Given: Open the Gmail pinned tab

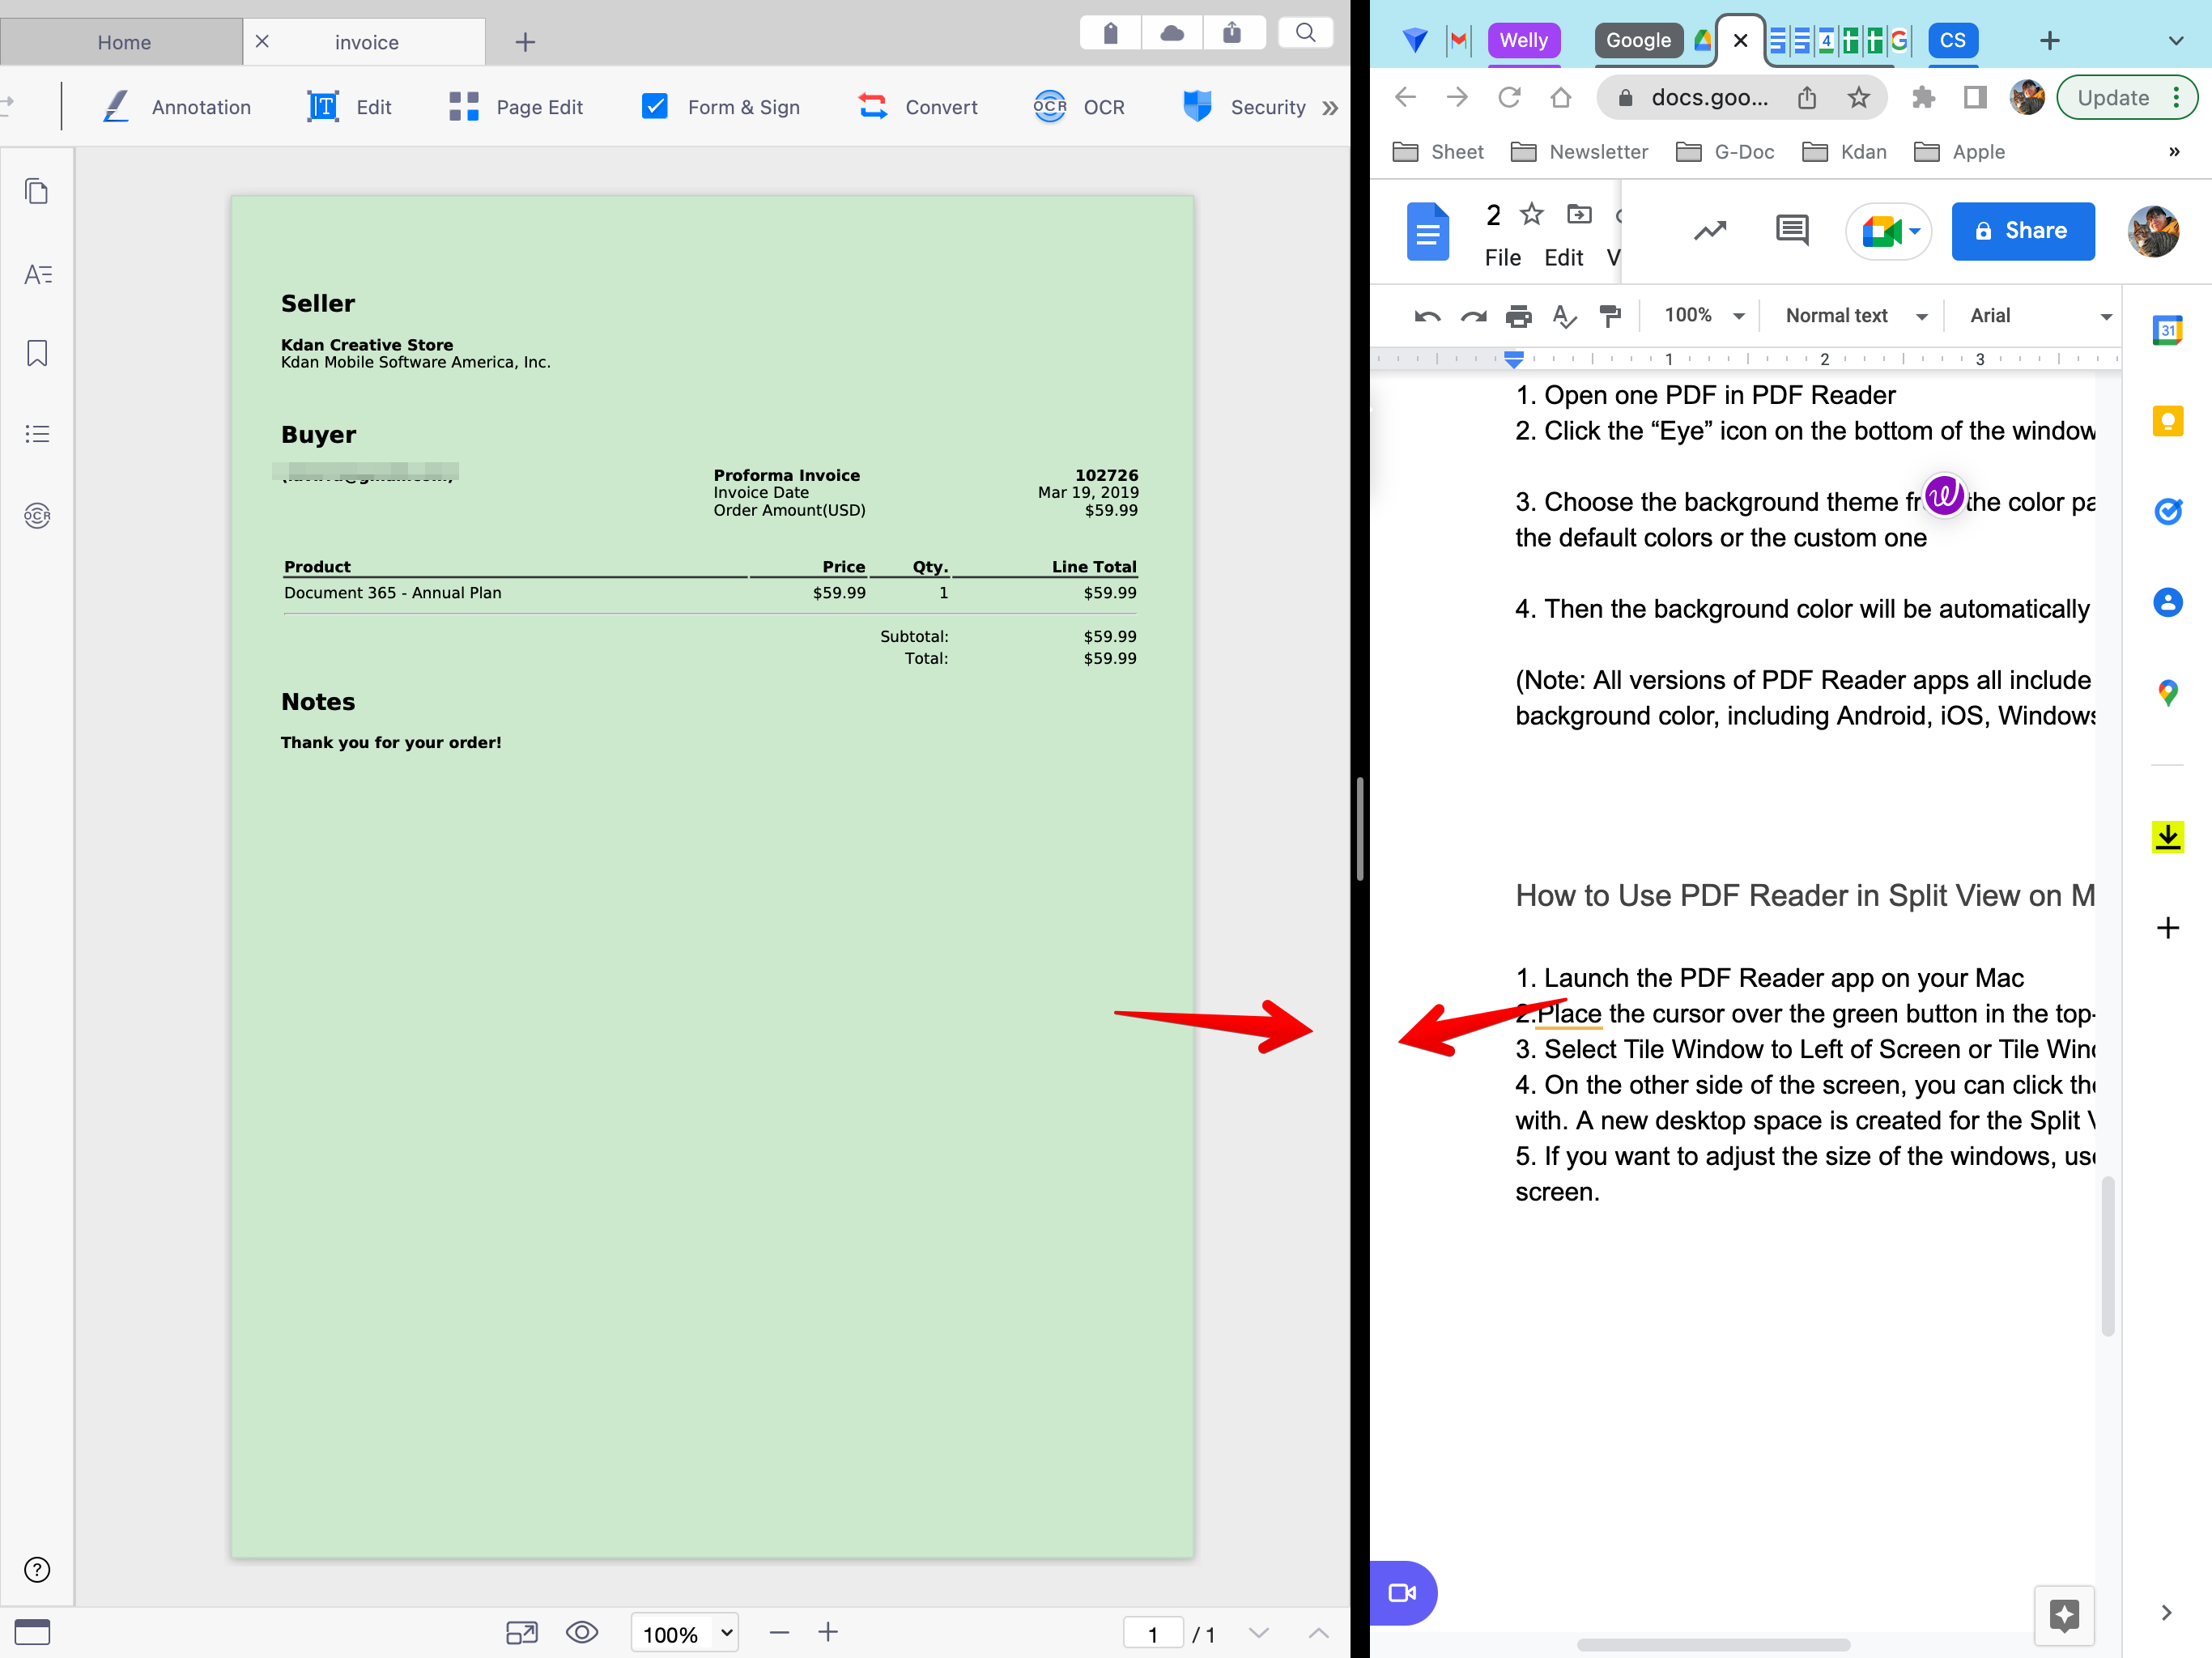Looking at the screenshot, I should (x=1459, y=40).
